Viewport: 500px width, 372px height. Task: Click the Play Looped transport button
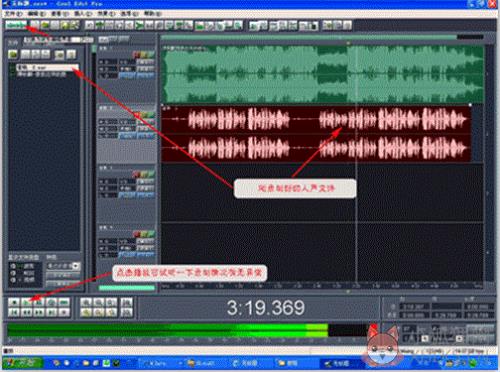coord(64,302)
